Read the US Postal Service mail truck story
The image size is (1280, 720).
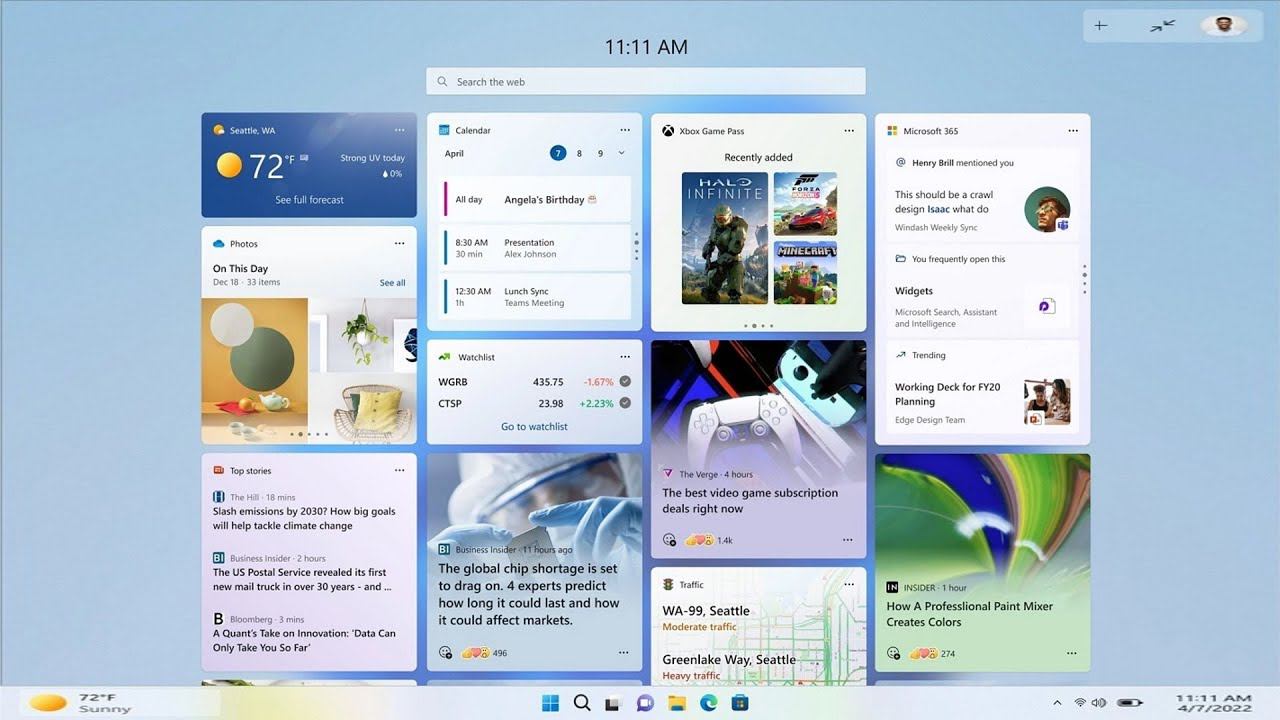302,580
